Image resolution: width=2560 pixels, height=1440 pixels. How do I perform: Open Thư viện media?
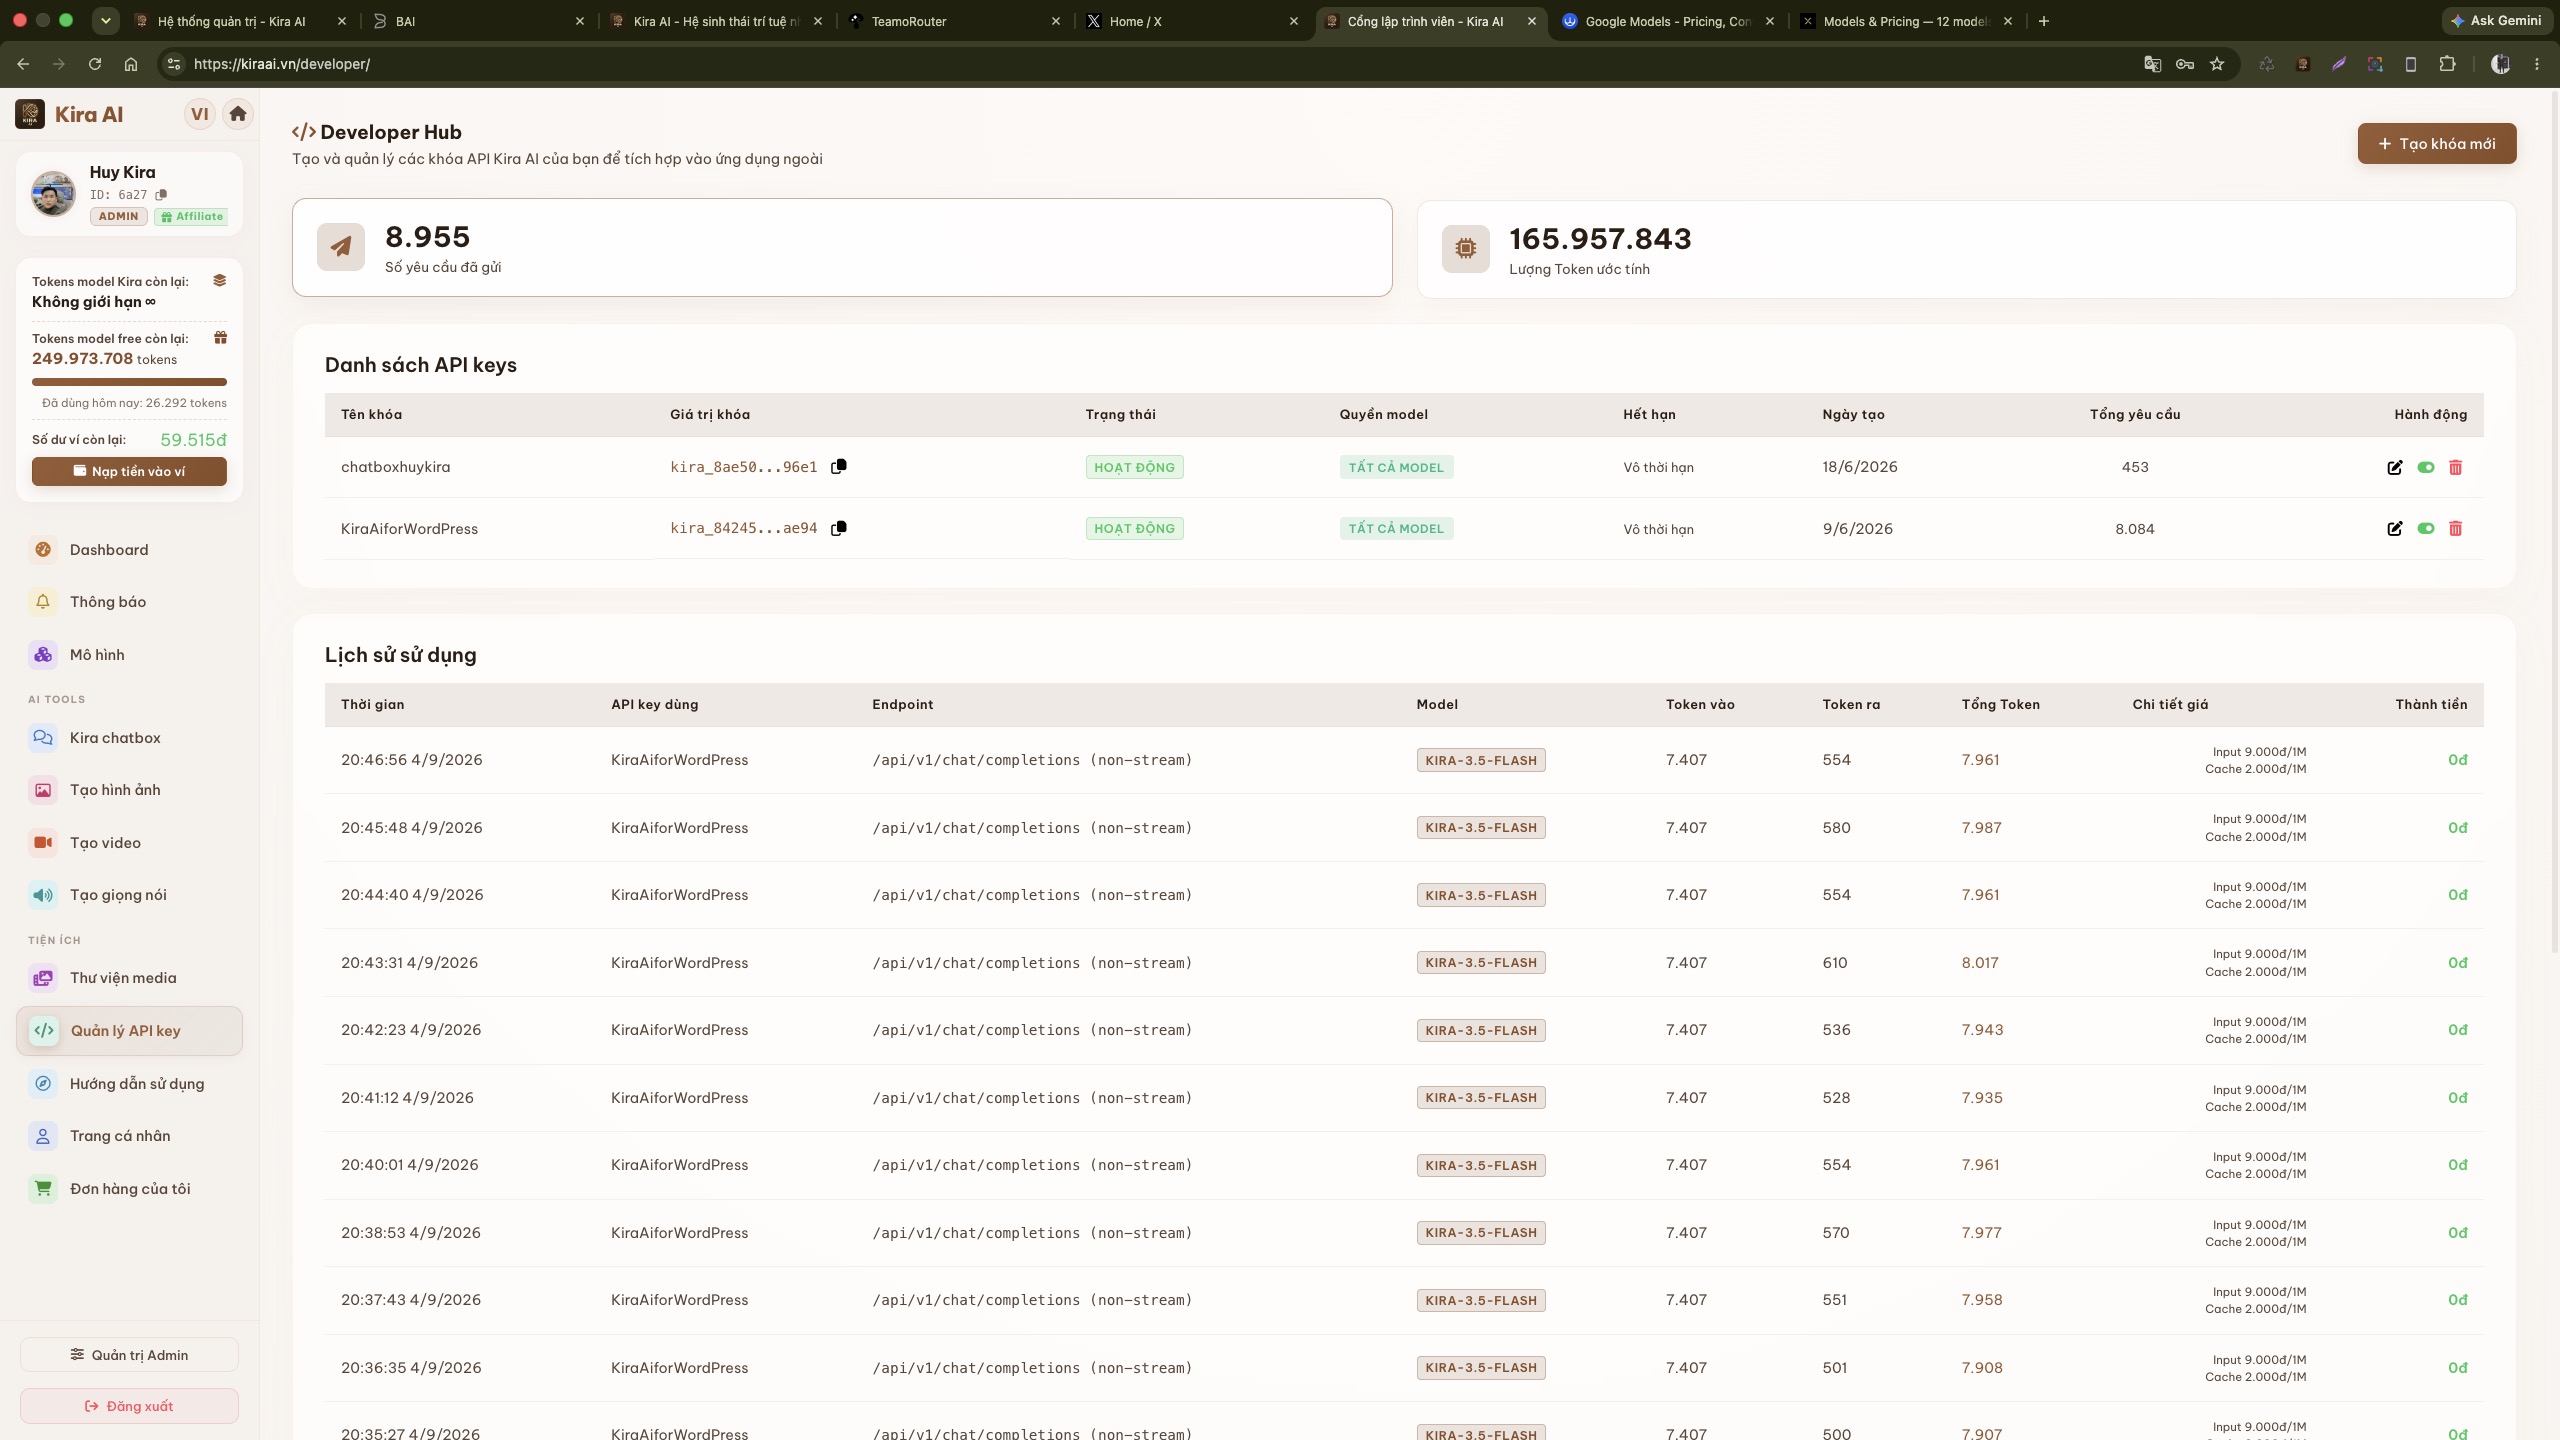(x=129, y=978)
